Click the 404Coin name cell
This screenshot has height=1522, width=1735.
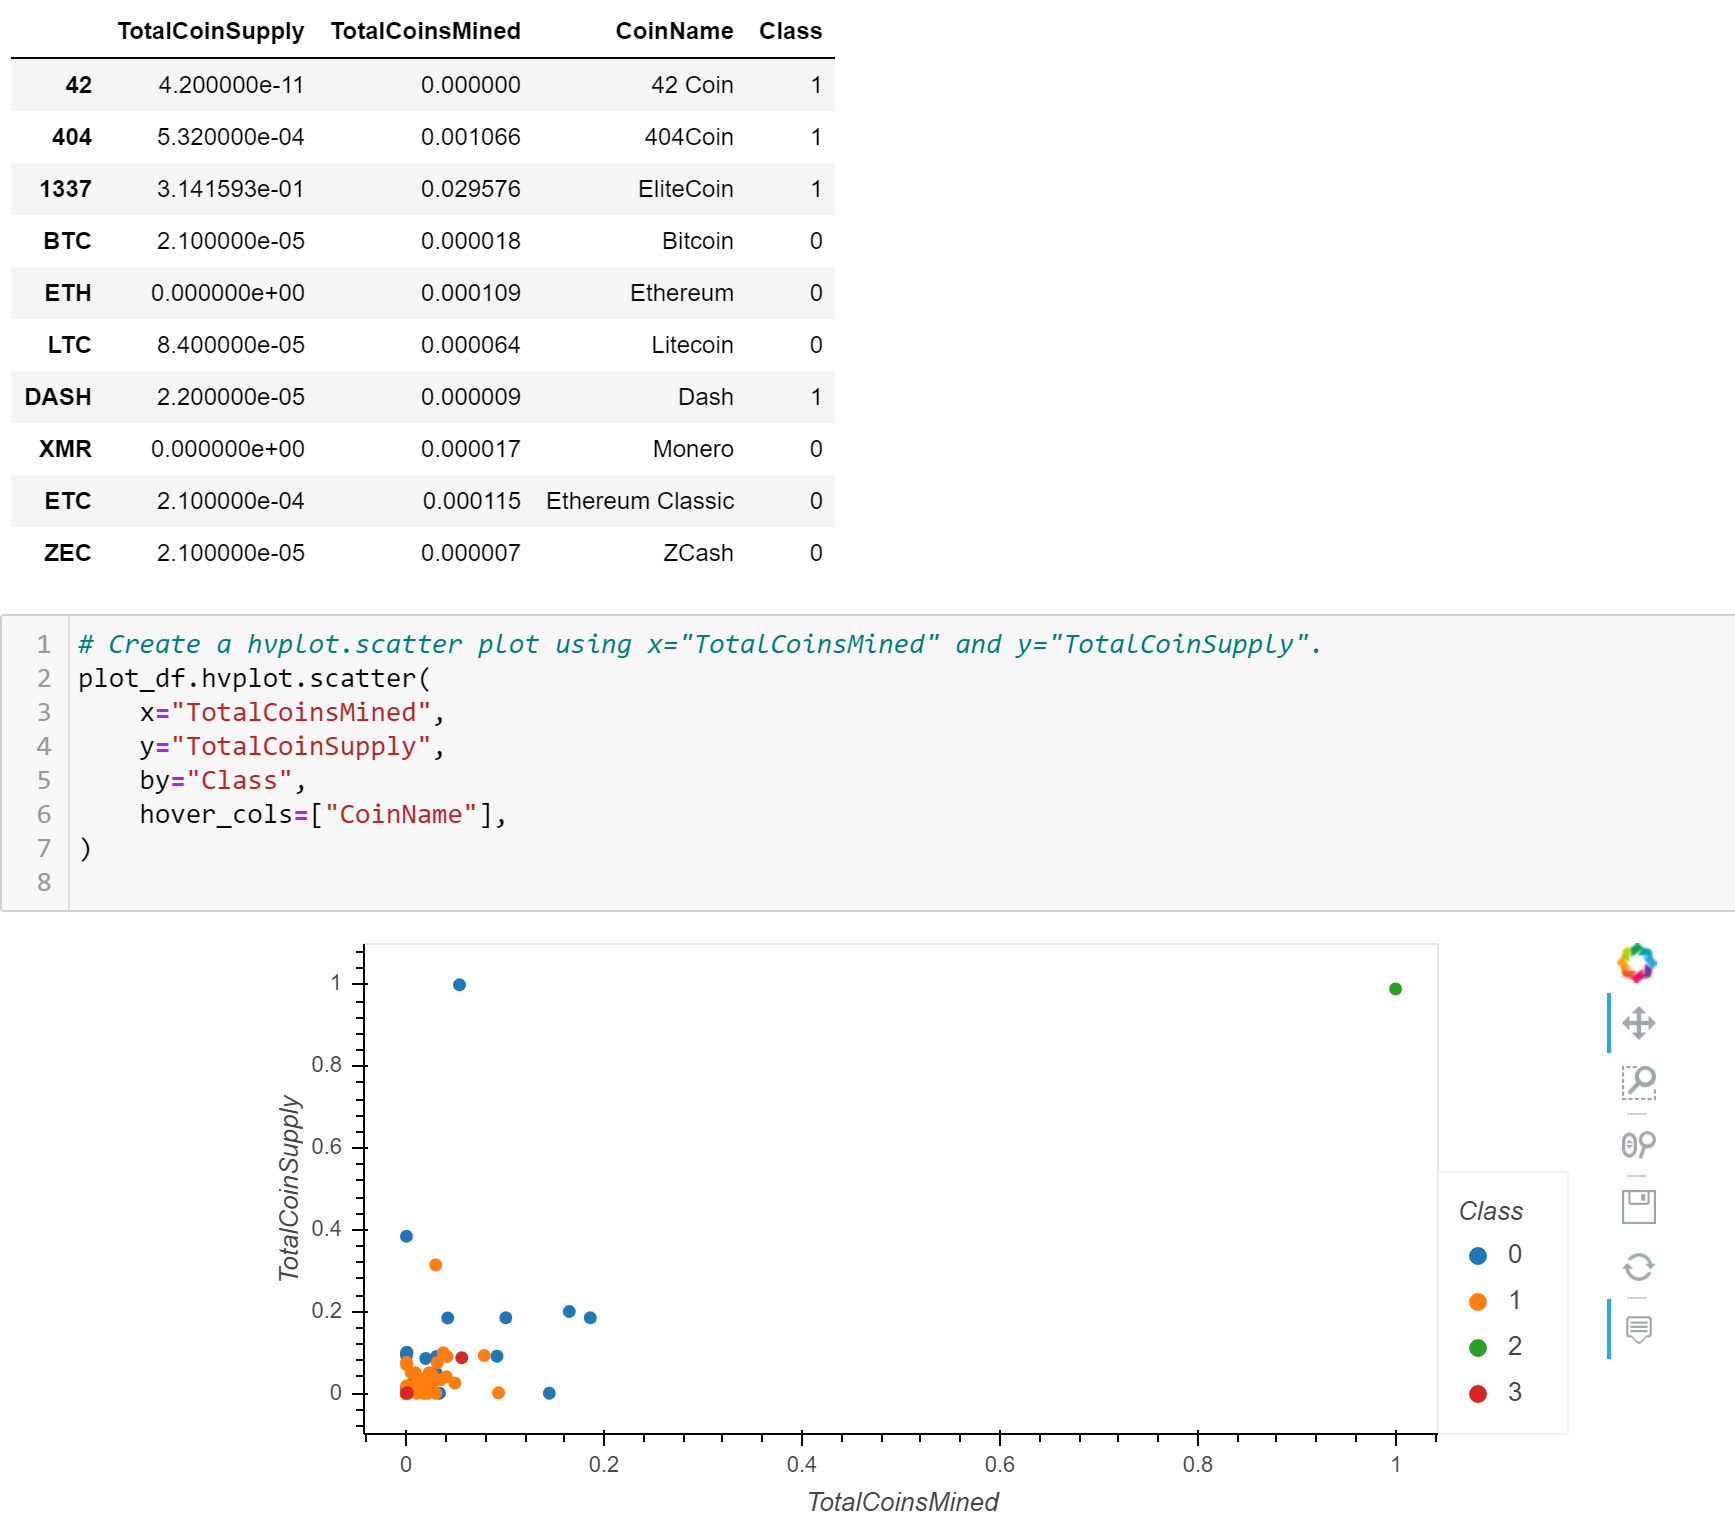coord(689,137)
